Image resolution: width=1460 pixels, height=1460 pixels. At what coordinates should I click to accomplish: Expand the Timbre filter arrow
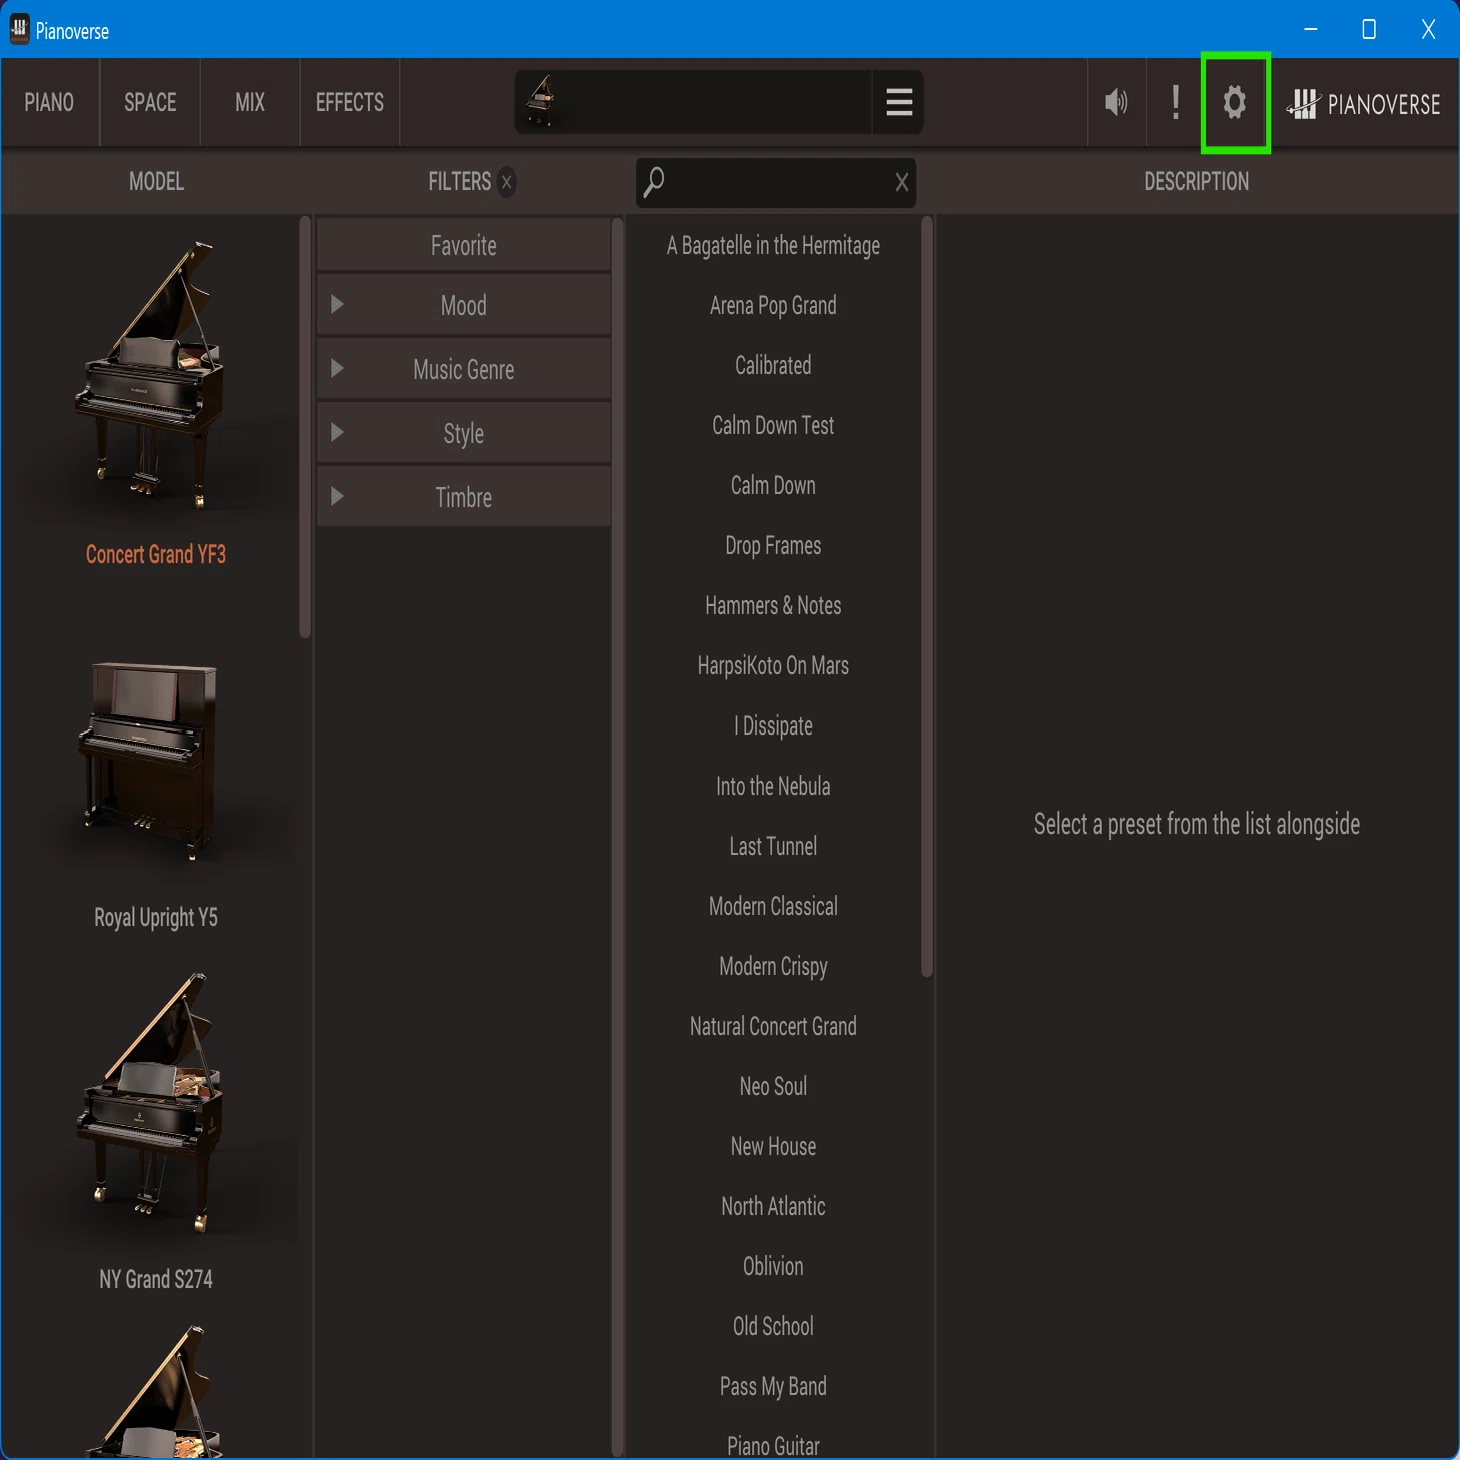coord(337,497)
